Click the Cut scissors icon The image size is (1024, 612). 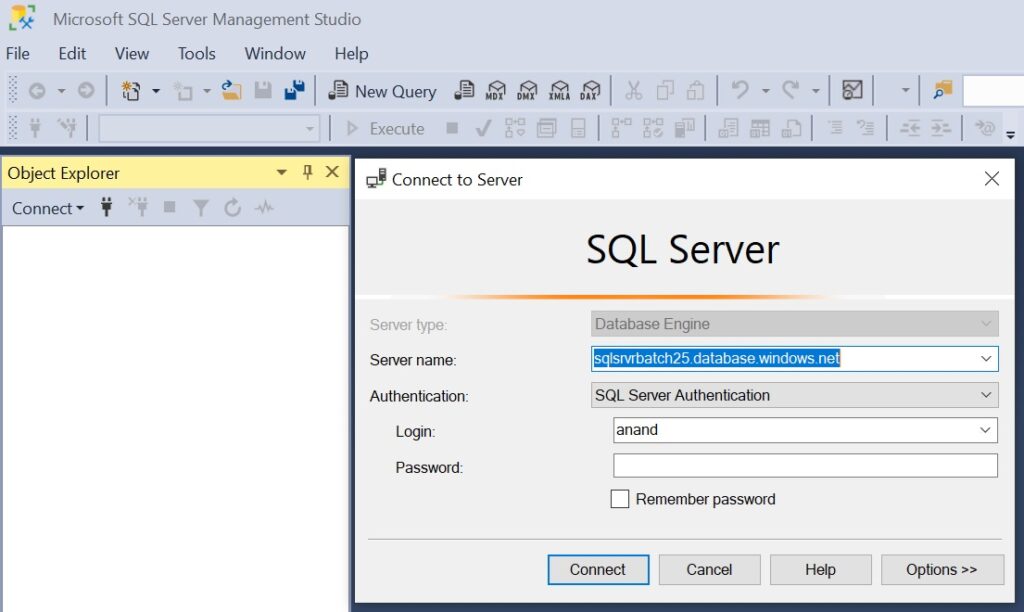point(633,91)
